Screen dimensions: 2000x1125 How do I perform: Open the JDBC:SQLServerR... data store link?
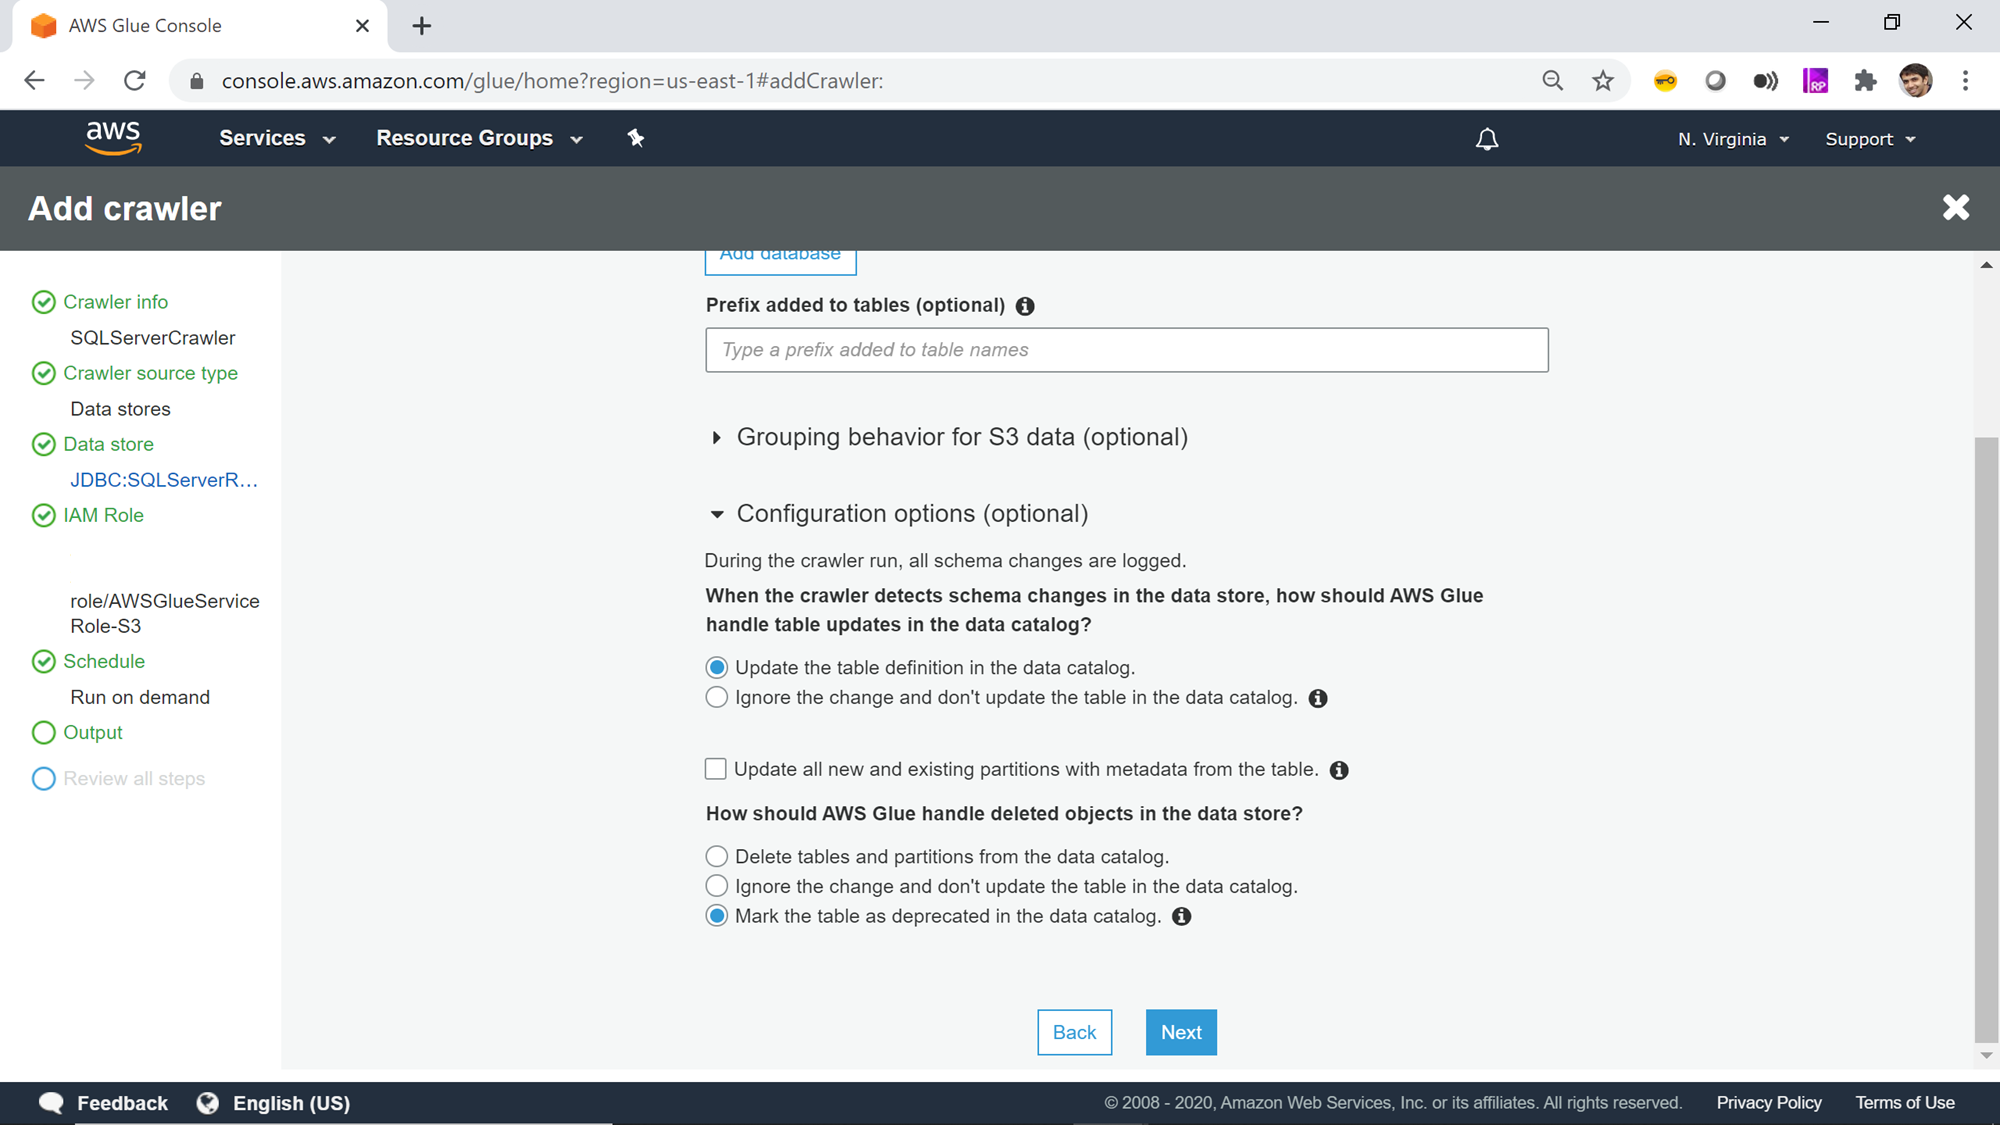[x=164, y=480]
